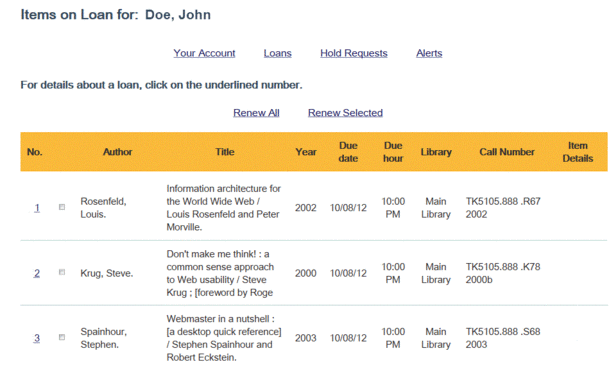The width and height of the screenshot is (616, 369).
Task: Open details for loan number 3
Action: [x=37, y=338]
